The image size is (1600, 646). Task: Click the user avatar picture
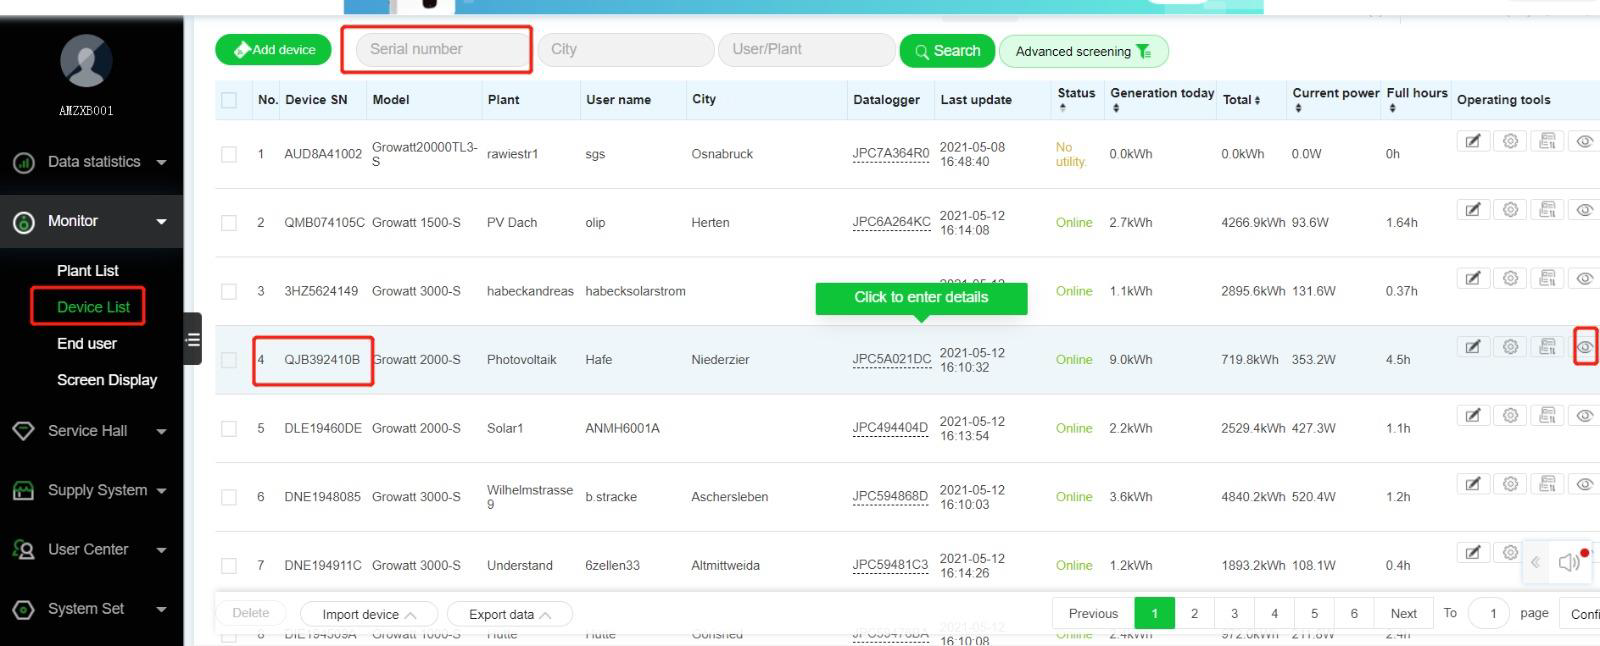[x=86, y=61]
